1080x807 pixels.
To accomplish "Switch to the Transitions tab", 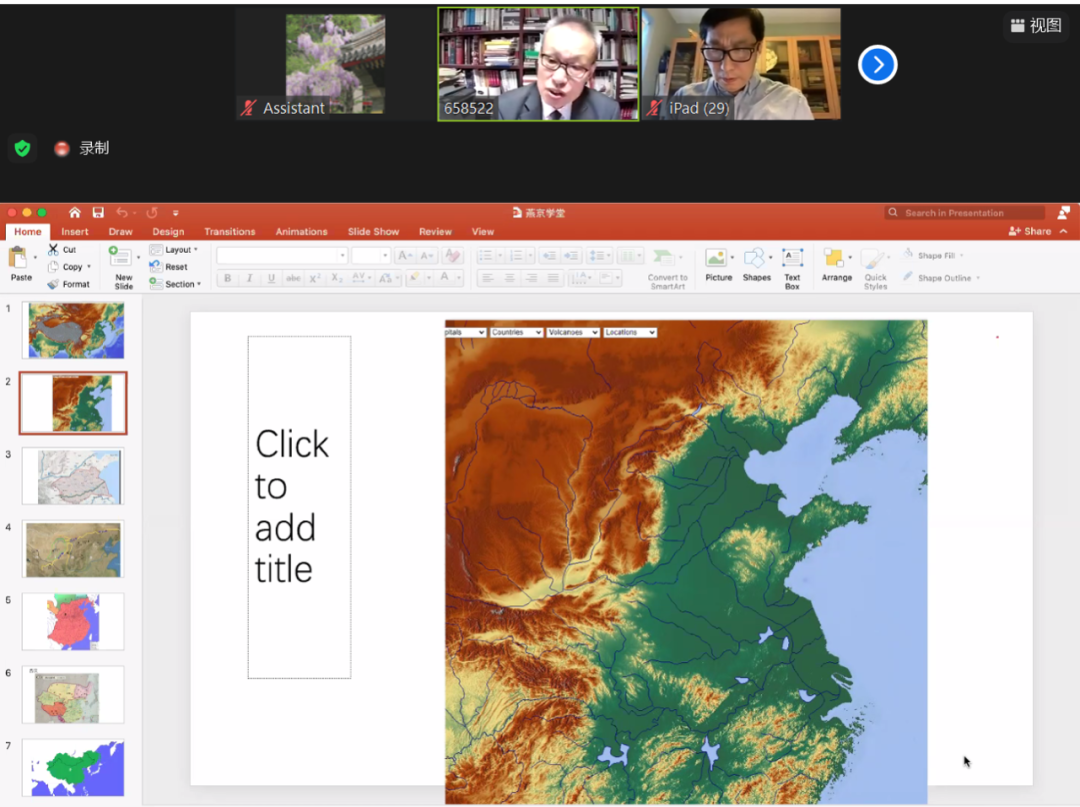I will click(x=229, y=232).
